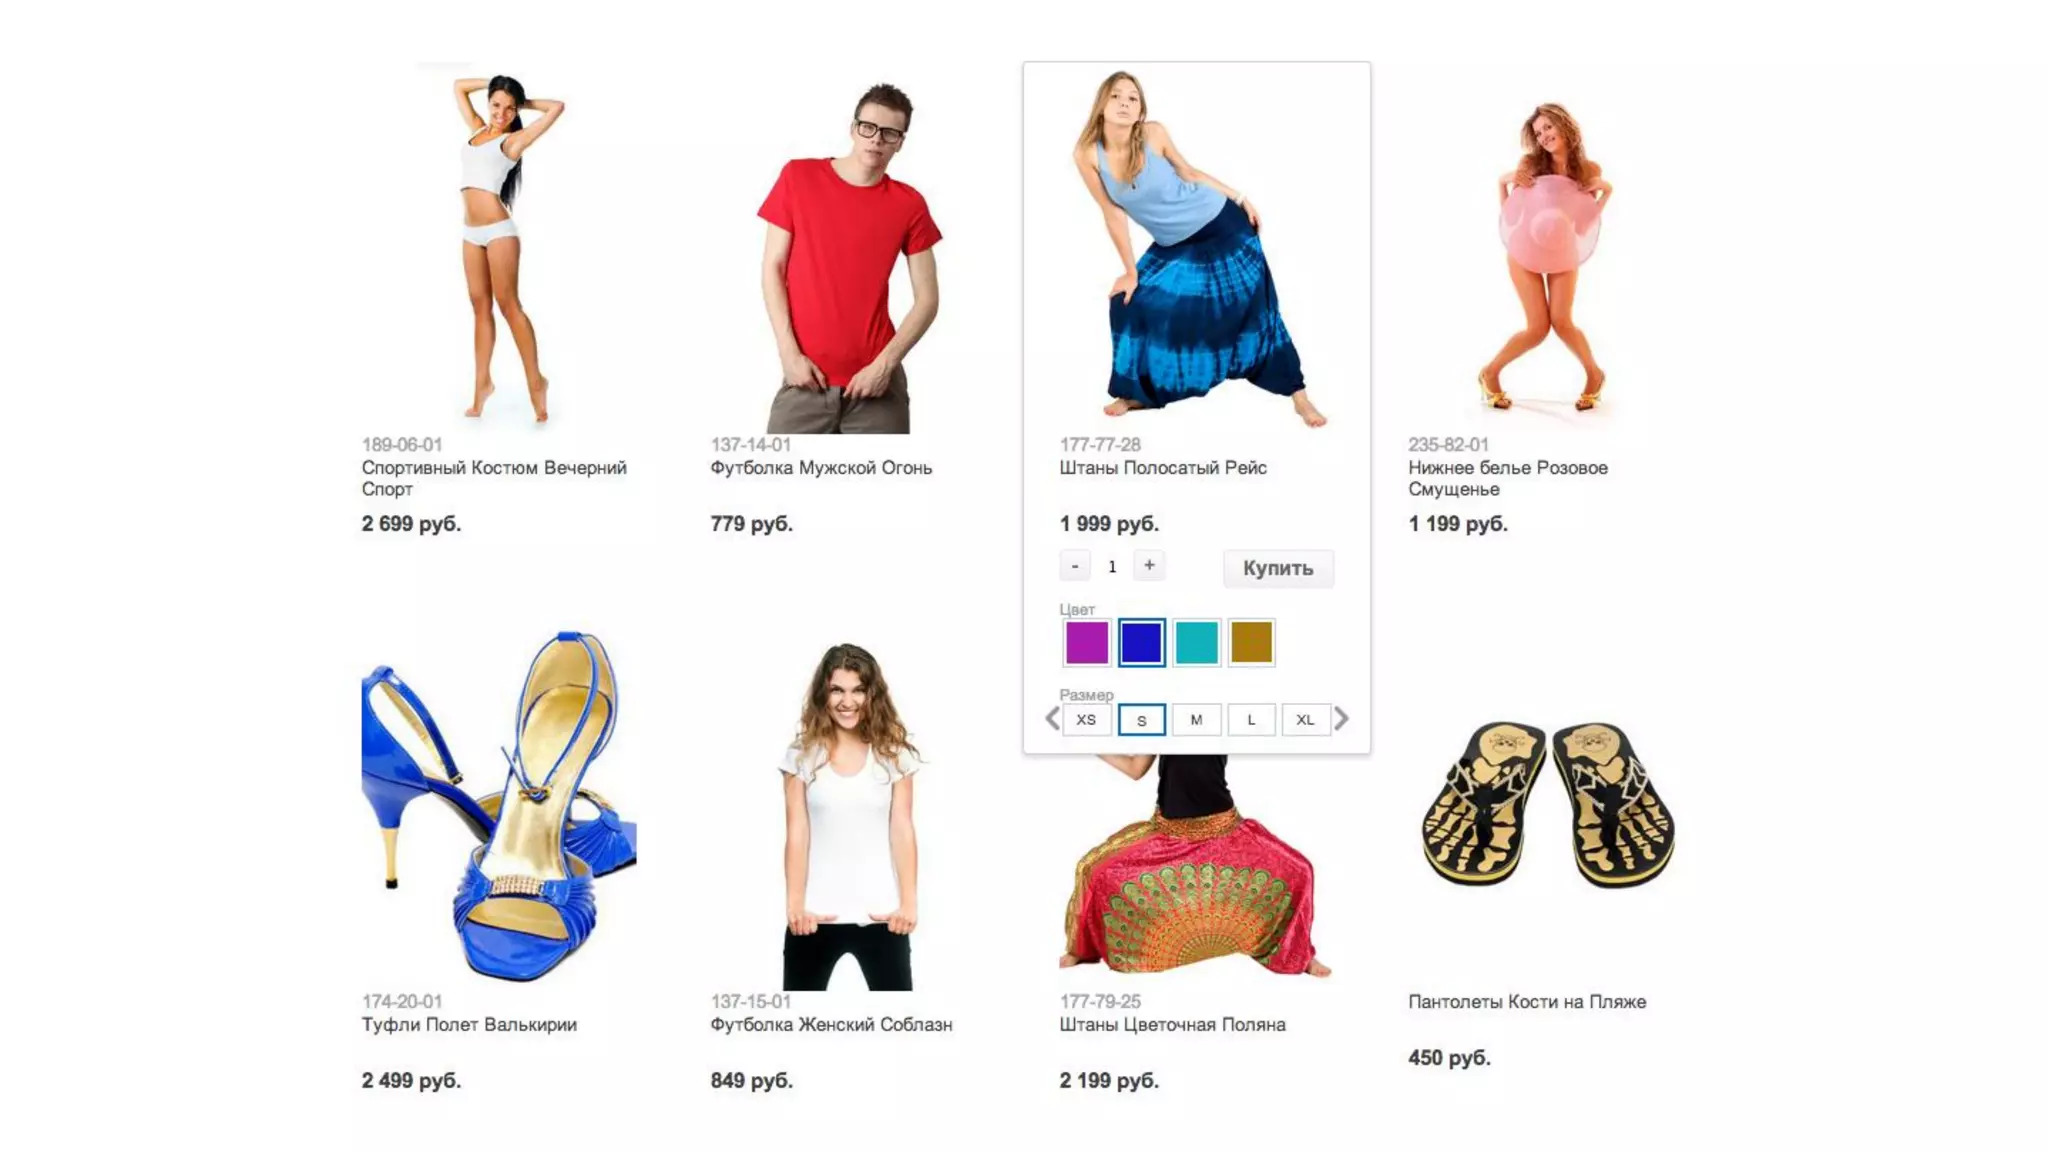The width and height of the screenshot is (2048, 1152).
Task: Open Туфли Полет Валькирии product link
Action: [x=469, y=1025]
